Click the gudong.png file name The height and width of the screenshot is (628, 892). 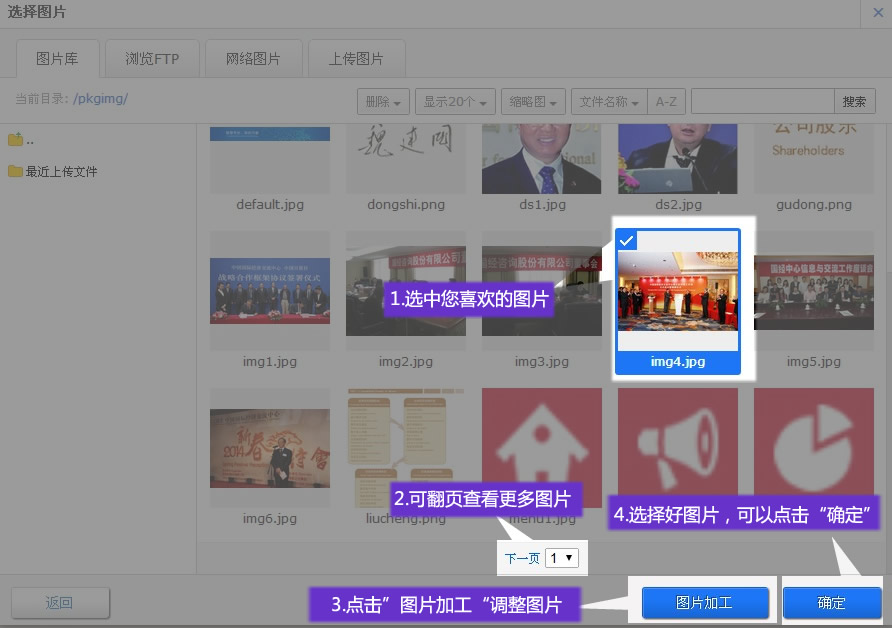click(814, 205)
